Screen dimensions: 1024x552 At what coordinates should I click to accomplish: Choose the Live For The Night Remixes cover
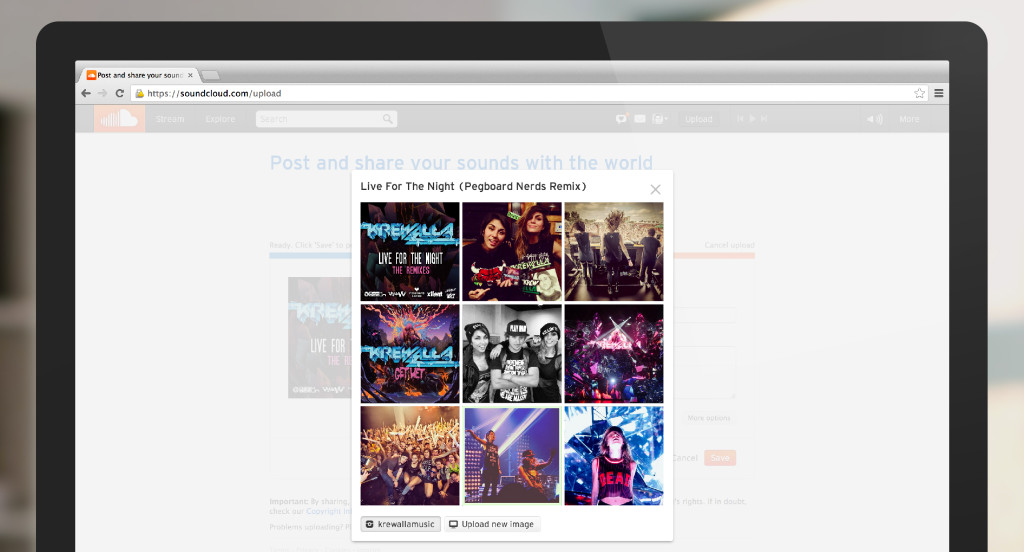pyautogui.click(x=410, y=252)
